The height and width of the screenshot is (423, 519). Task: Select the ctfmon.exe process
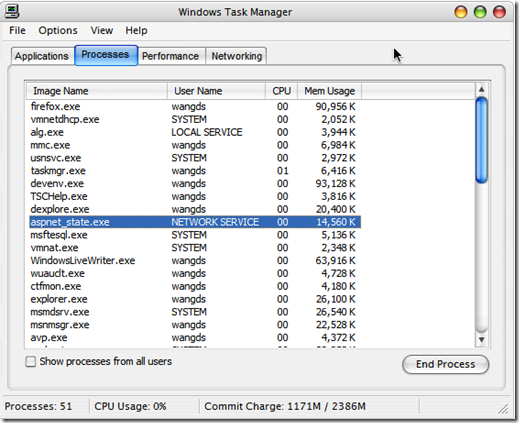(x=195, y=286)
